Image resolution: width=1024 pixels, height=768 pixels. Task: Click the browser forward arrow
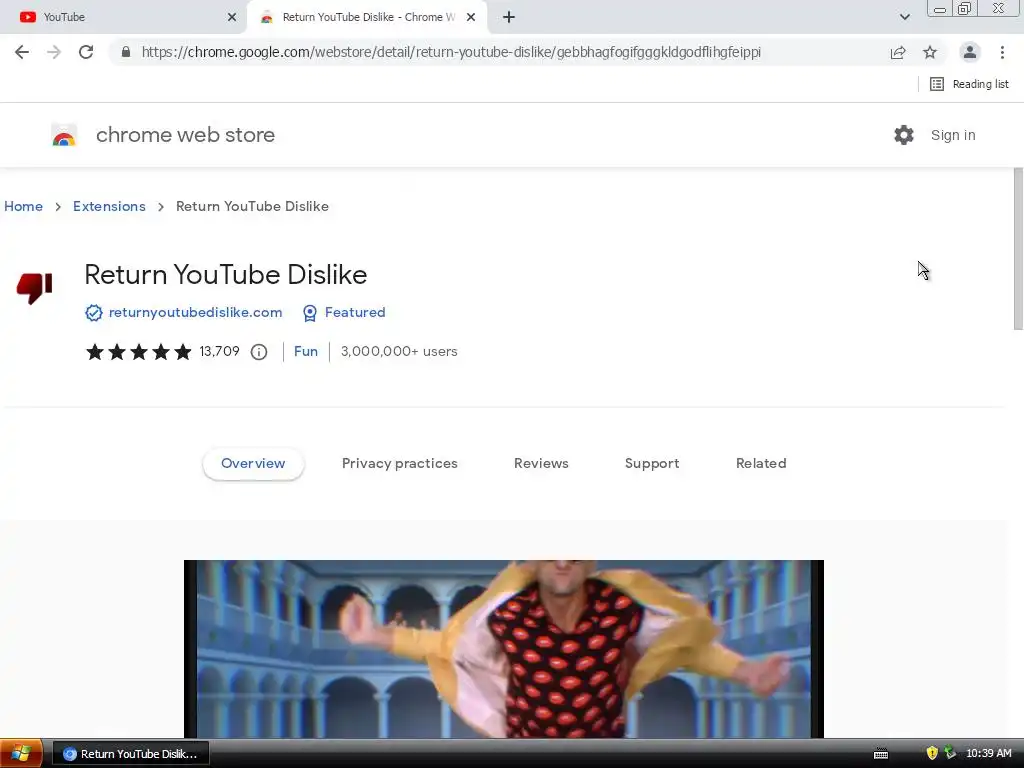54,52
